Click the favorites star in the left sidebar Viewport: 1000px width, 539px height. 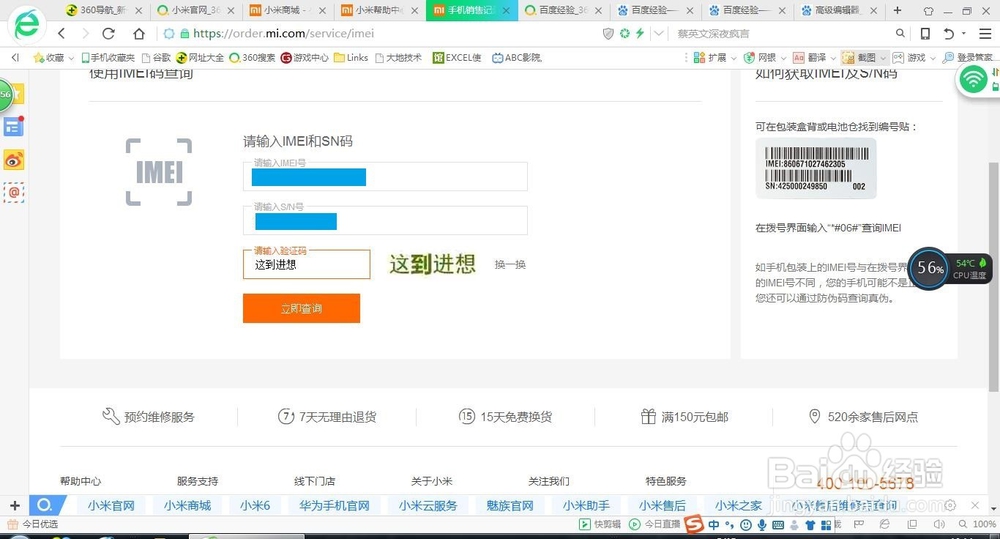click(x=17, y=95)
